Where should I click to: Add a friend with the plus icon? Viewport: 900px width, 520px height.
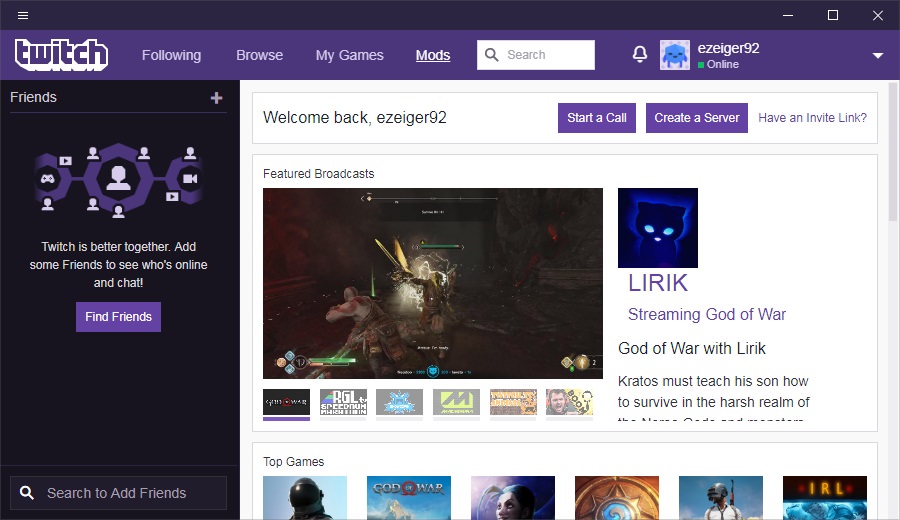click(x=216, y=98)
